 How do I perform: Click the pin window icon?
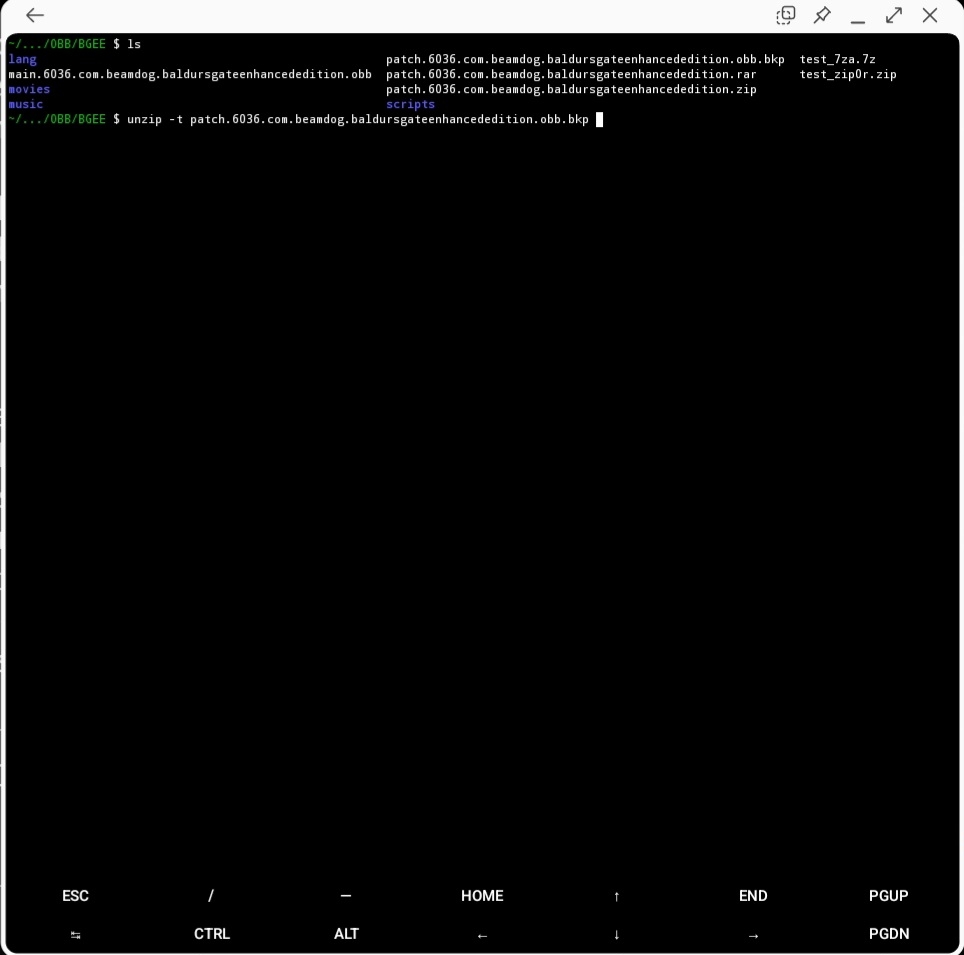coord(822,15)
